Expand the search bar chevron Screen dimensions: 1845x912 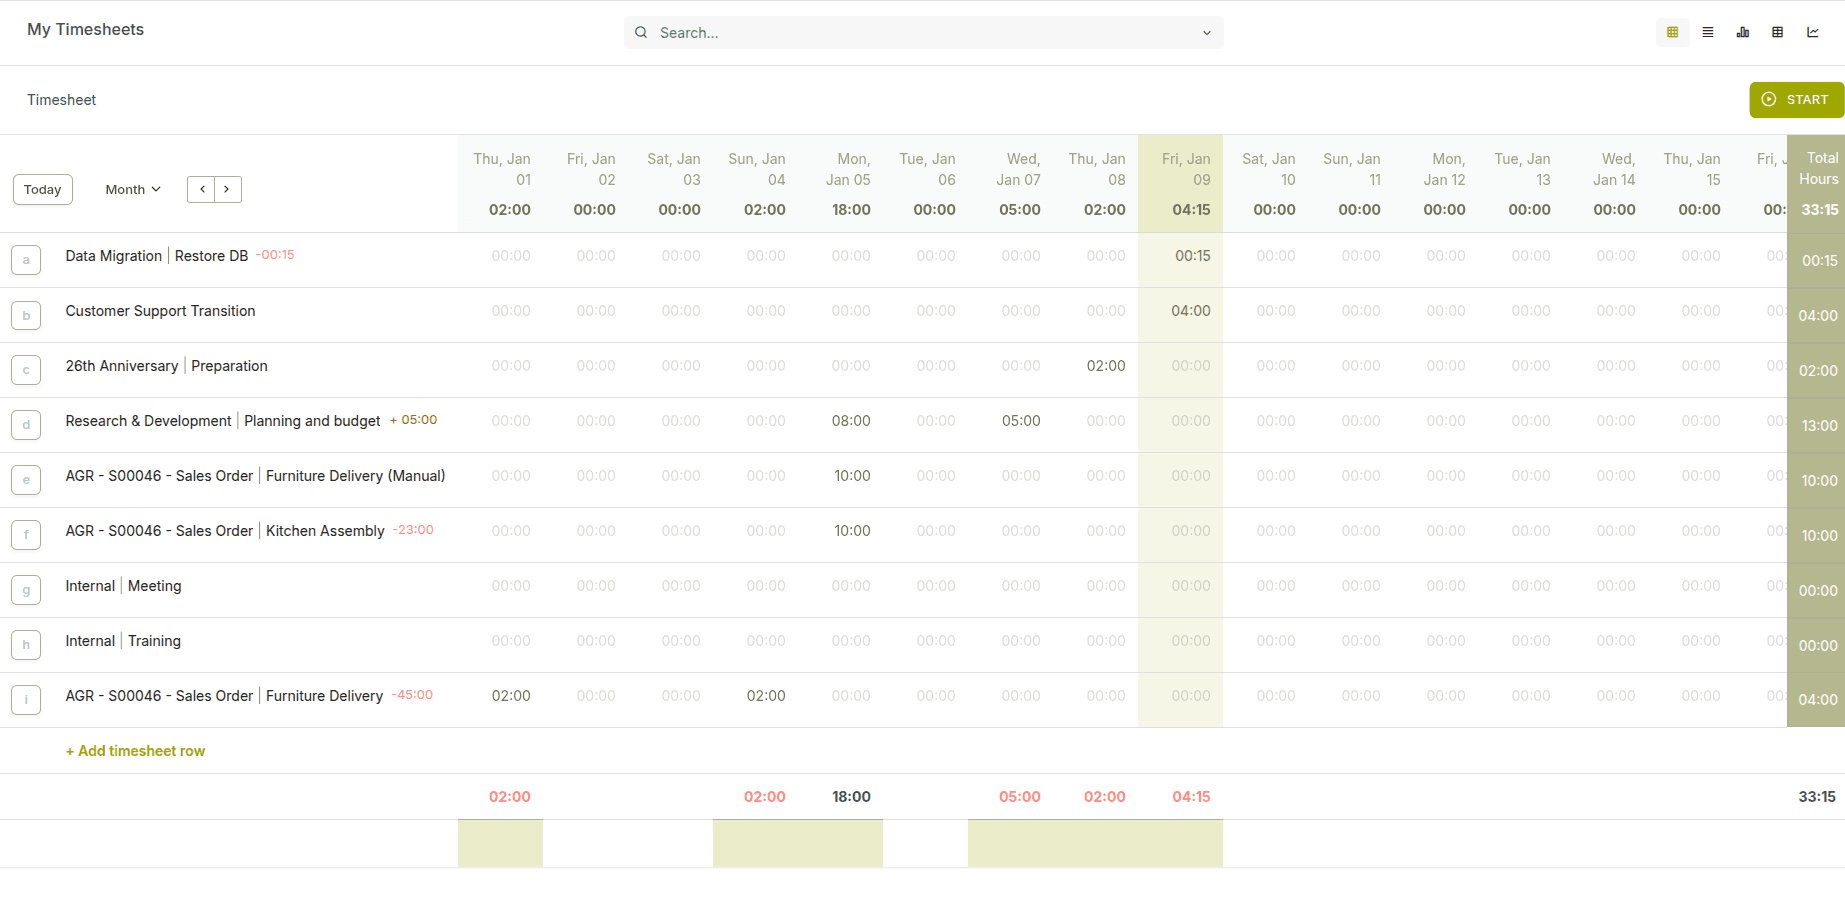pos(1206,32)
